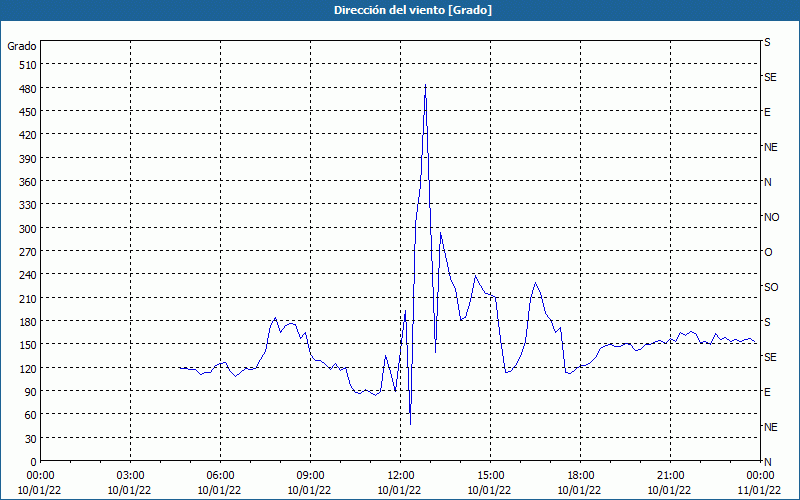
Task: Click the 'Grado' axis unit label
Action: click(x=22, y=46)
